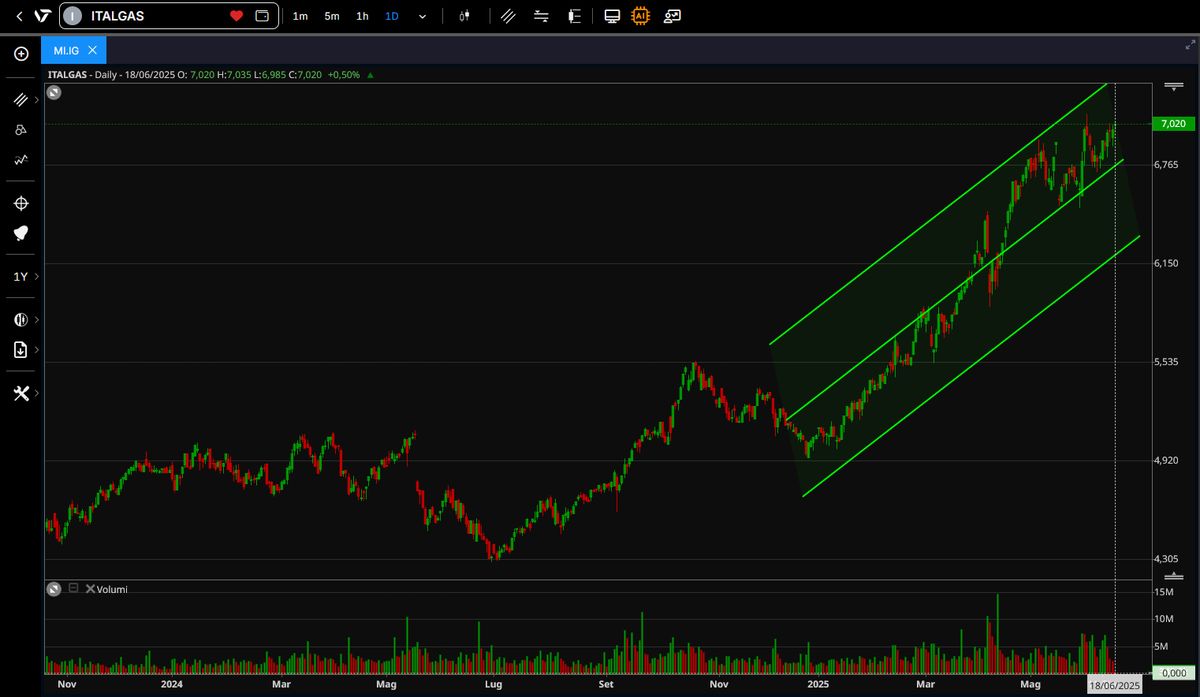Open the orange AI chip assistant

pyautogui.click(x=641, y=16)
